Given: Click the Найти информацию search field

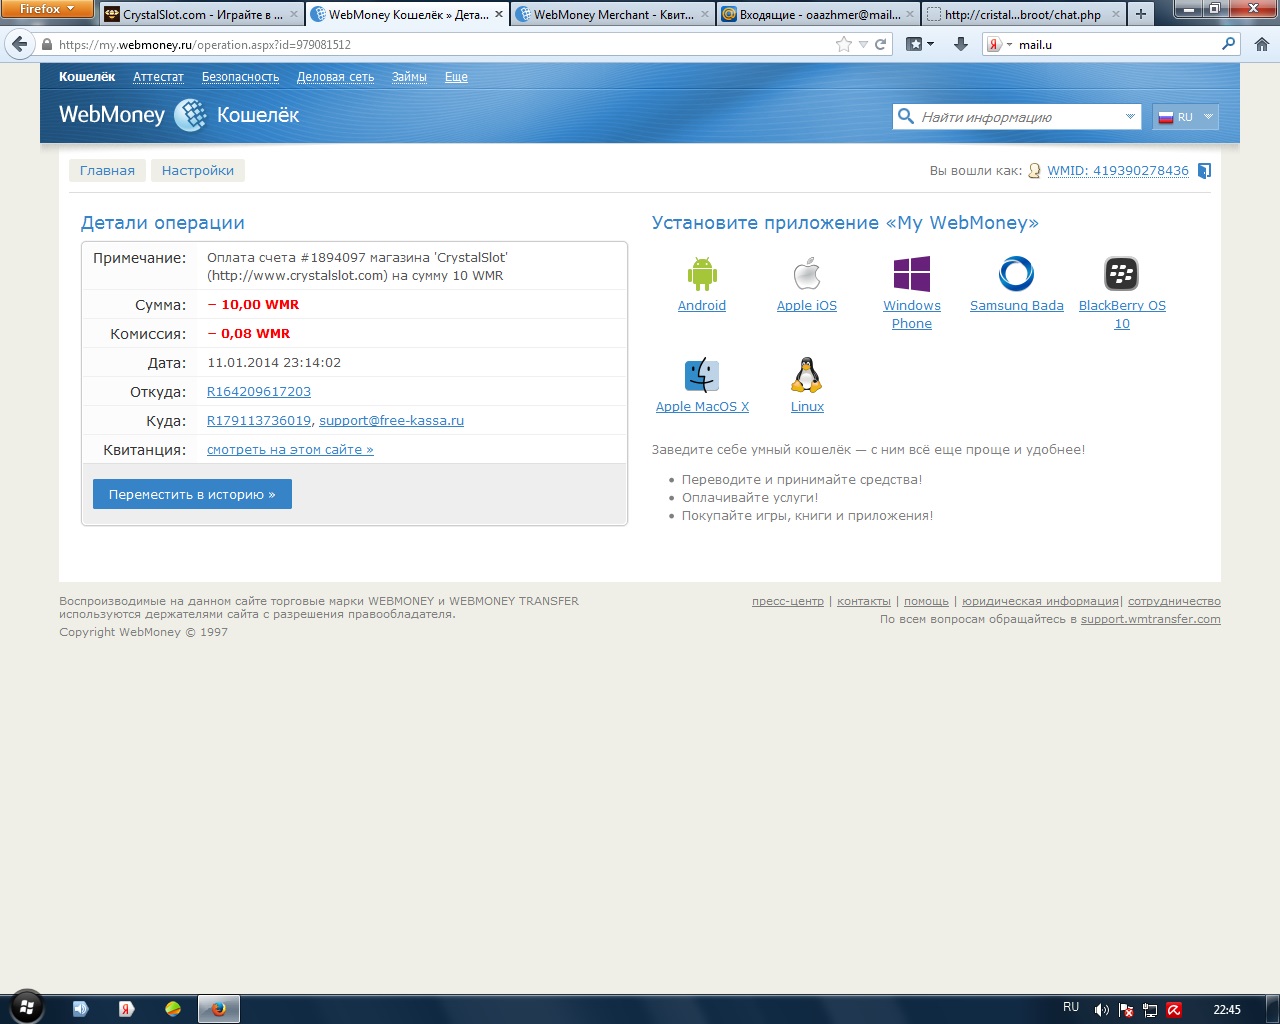Looking at the screenshot, I should tap(1015, 117).
